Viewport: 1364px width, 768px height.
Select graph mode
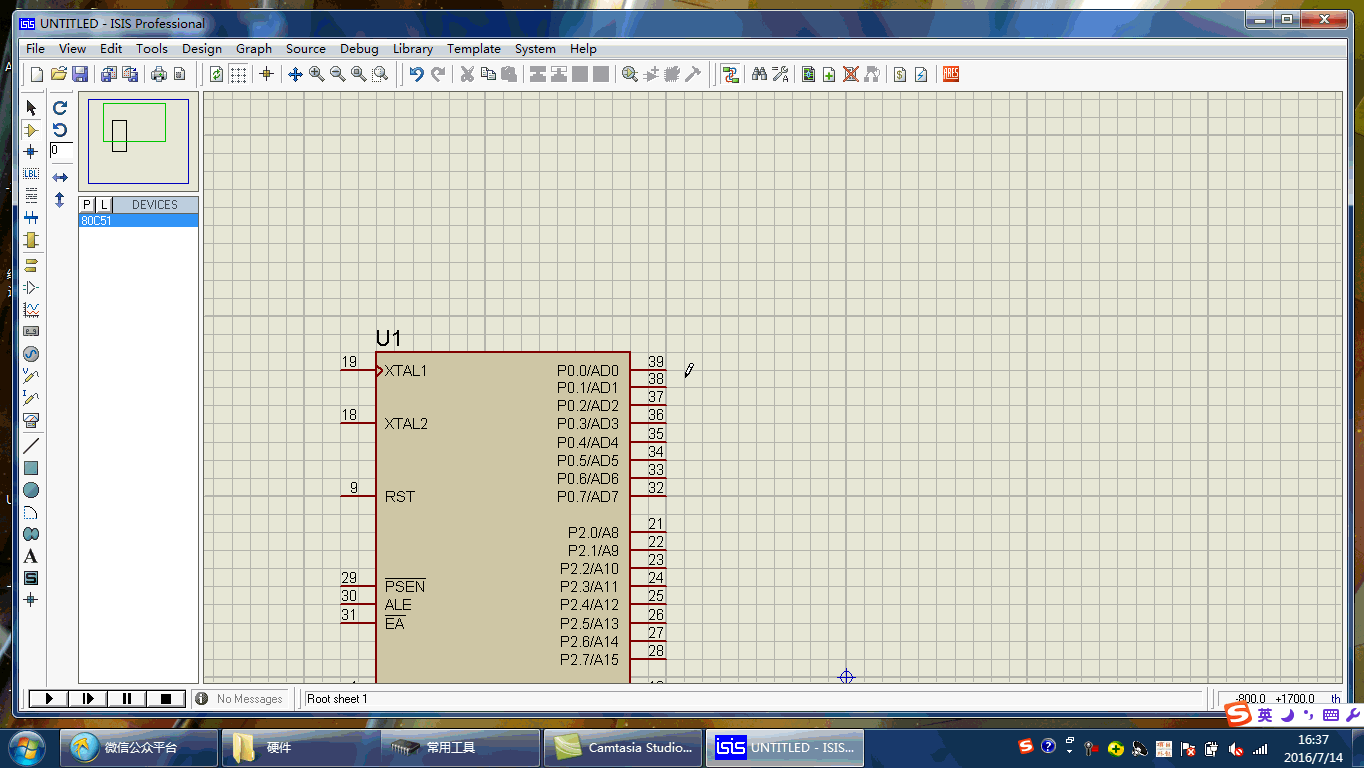pos(31,310)
